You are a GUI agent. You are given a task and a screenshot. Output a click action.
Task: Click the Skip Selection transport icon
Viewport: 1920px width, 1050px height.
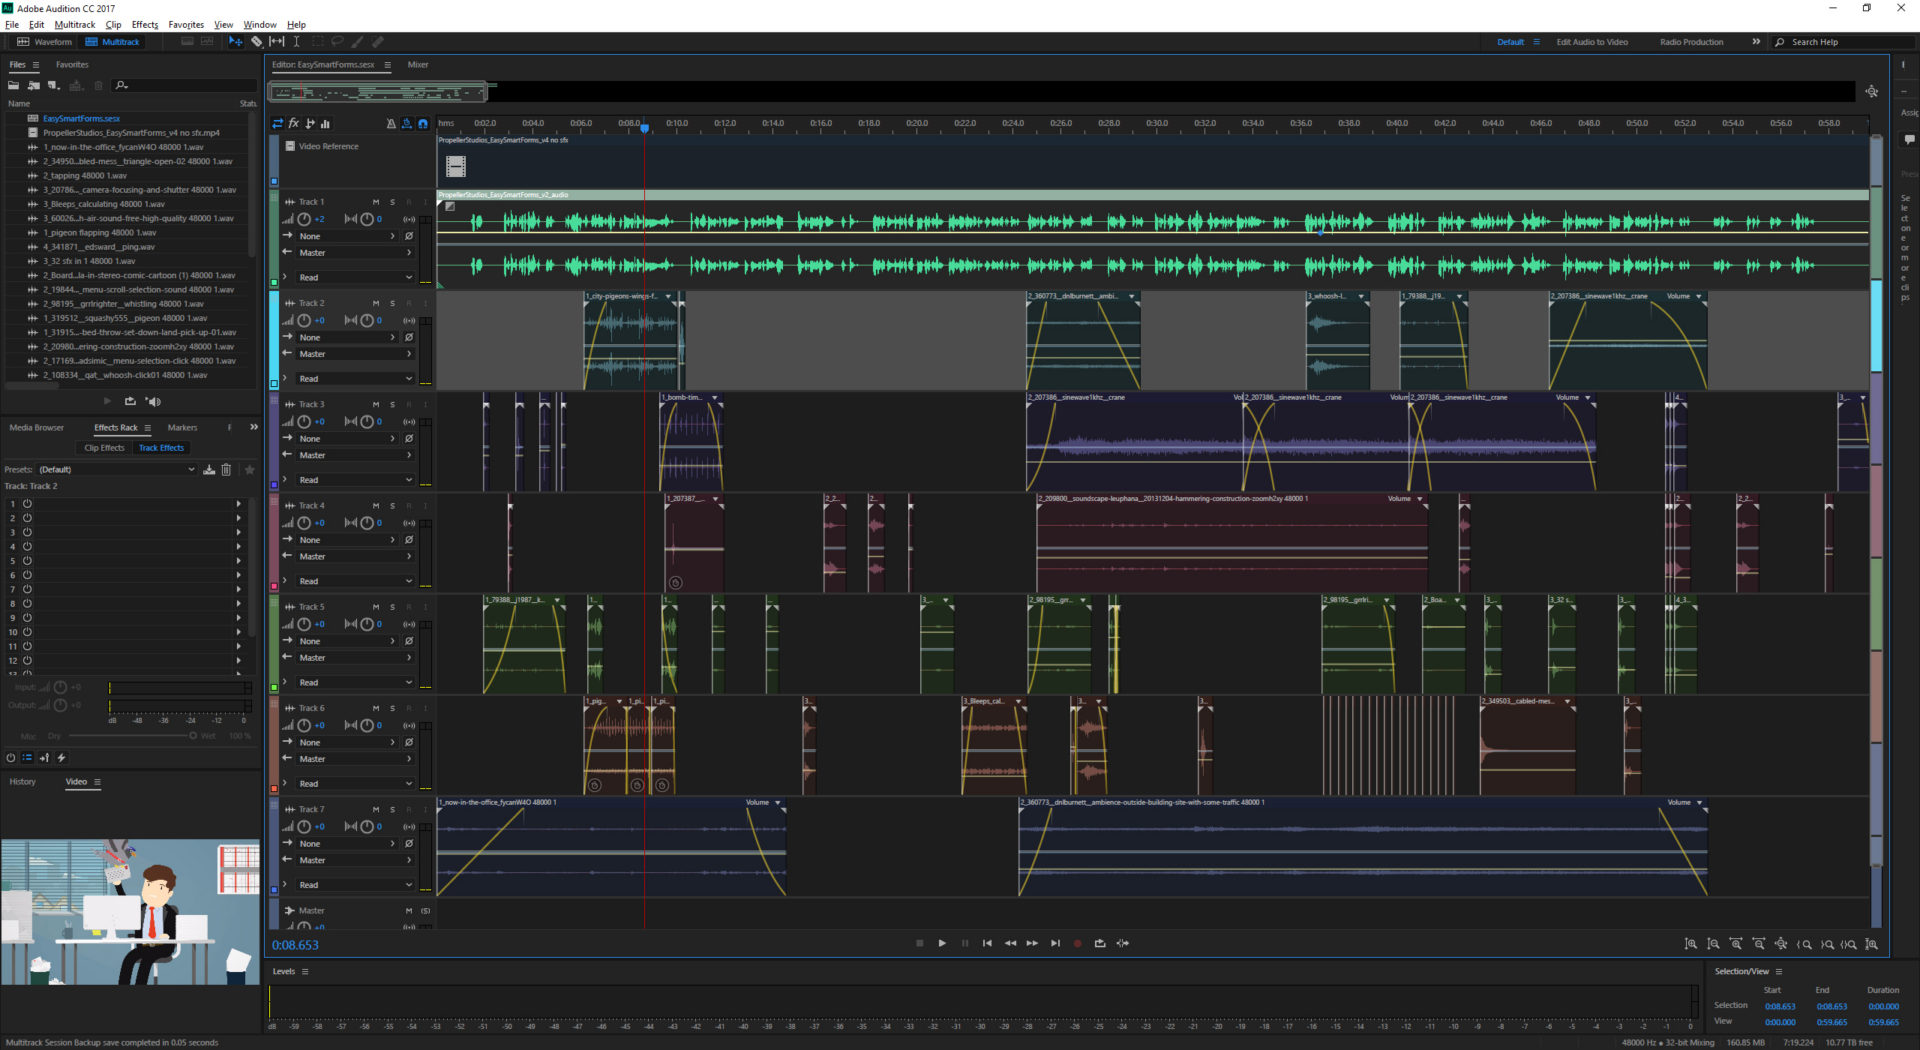click(x=1123, y=943)
